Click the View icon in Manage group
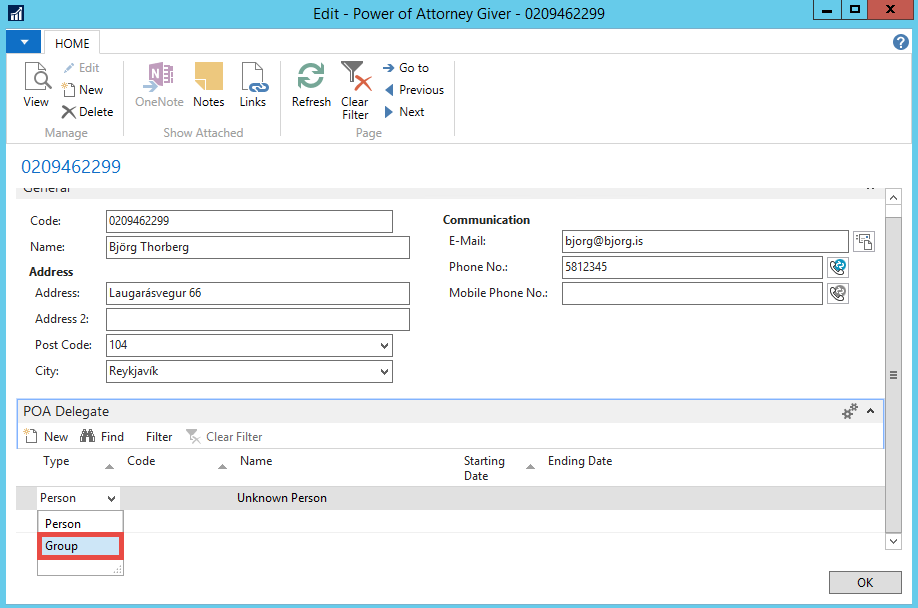The image size is (918, 608). (x=36, y=85)
